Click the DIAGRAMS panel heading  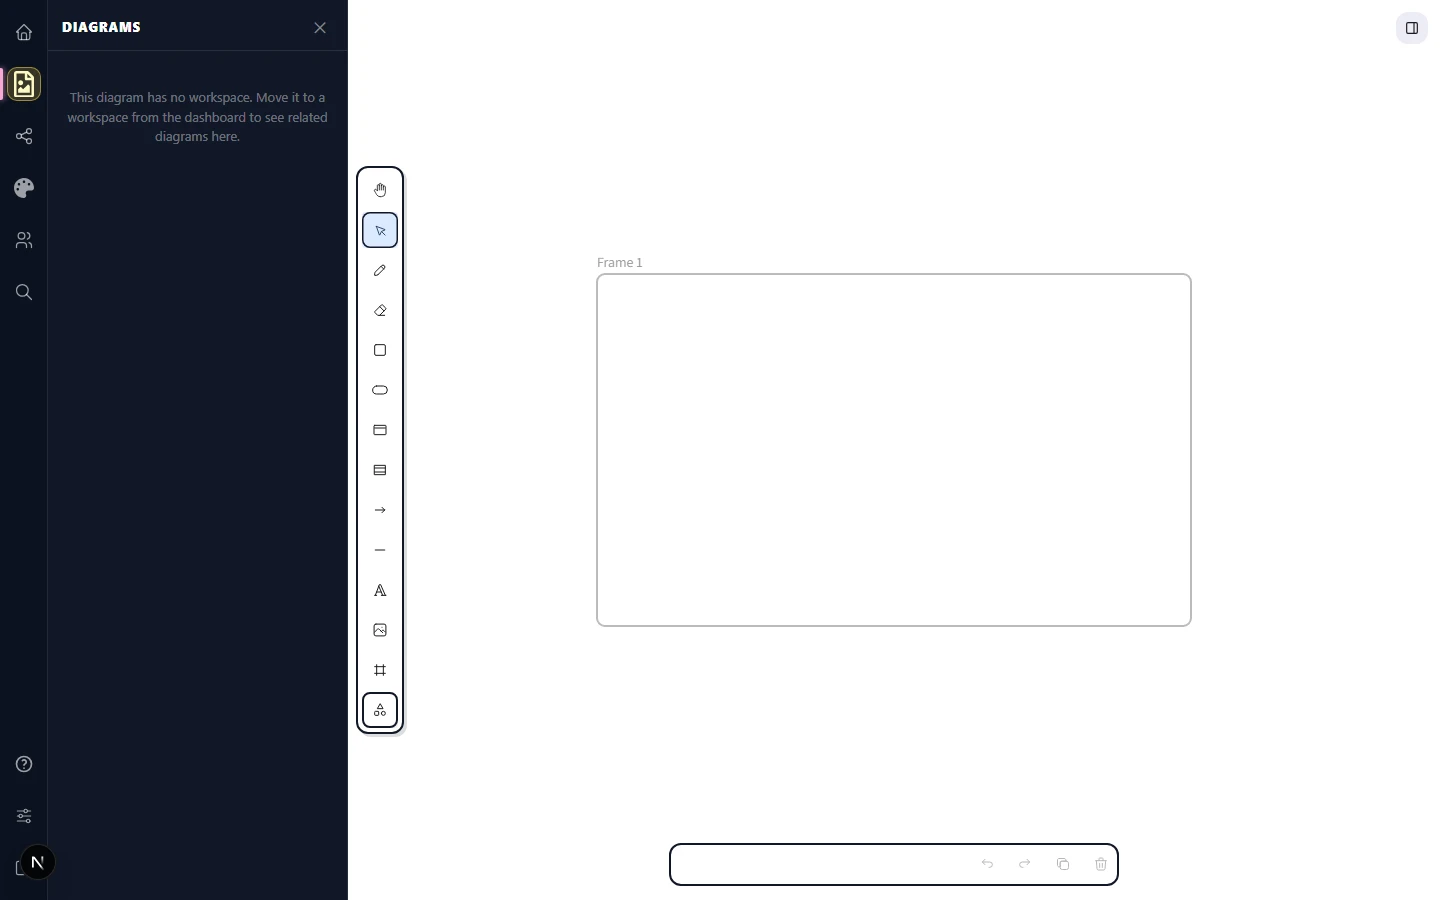tap(101, 27)
